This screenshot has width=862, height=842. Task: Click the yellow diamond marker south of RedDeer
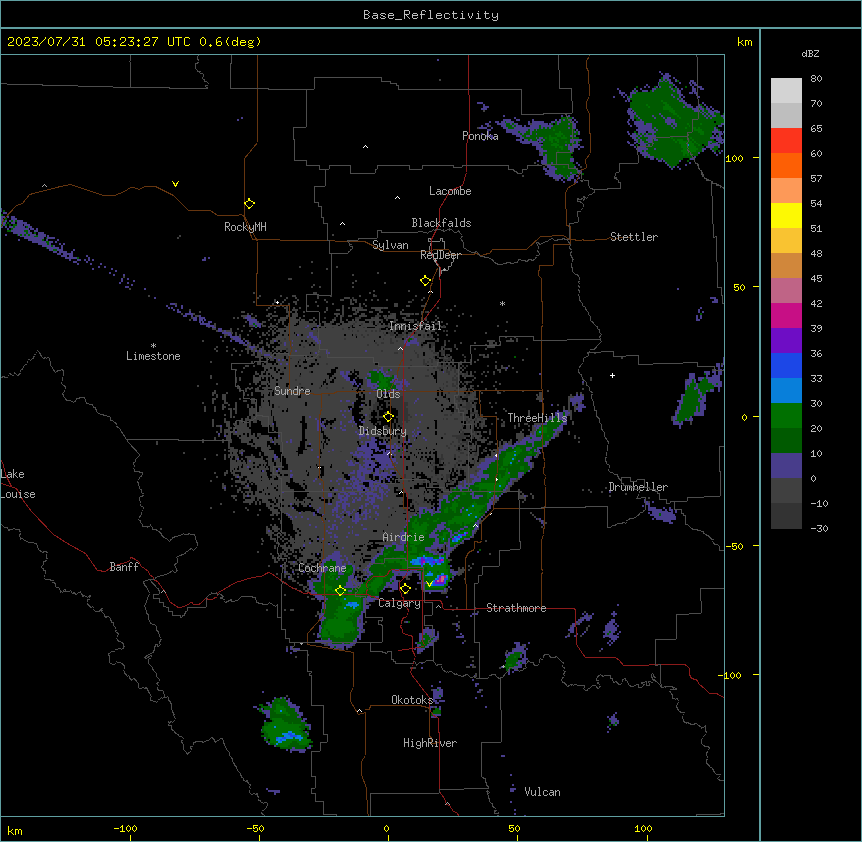425,281
